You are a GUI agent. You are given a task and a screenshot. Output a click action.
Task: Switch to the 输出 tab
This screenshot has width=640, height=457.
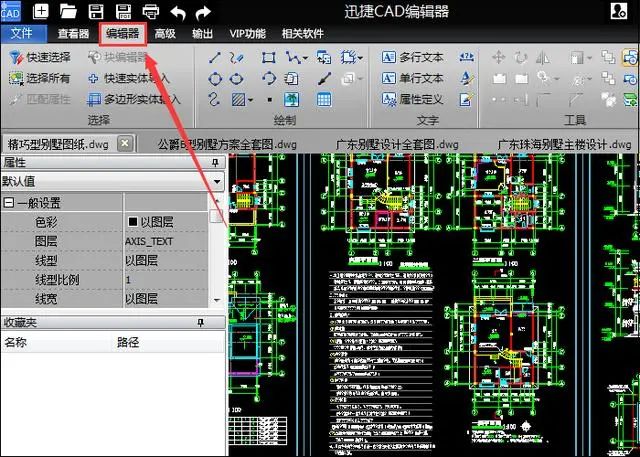(x=202, y=34)
